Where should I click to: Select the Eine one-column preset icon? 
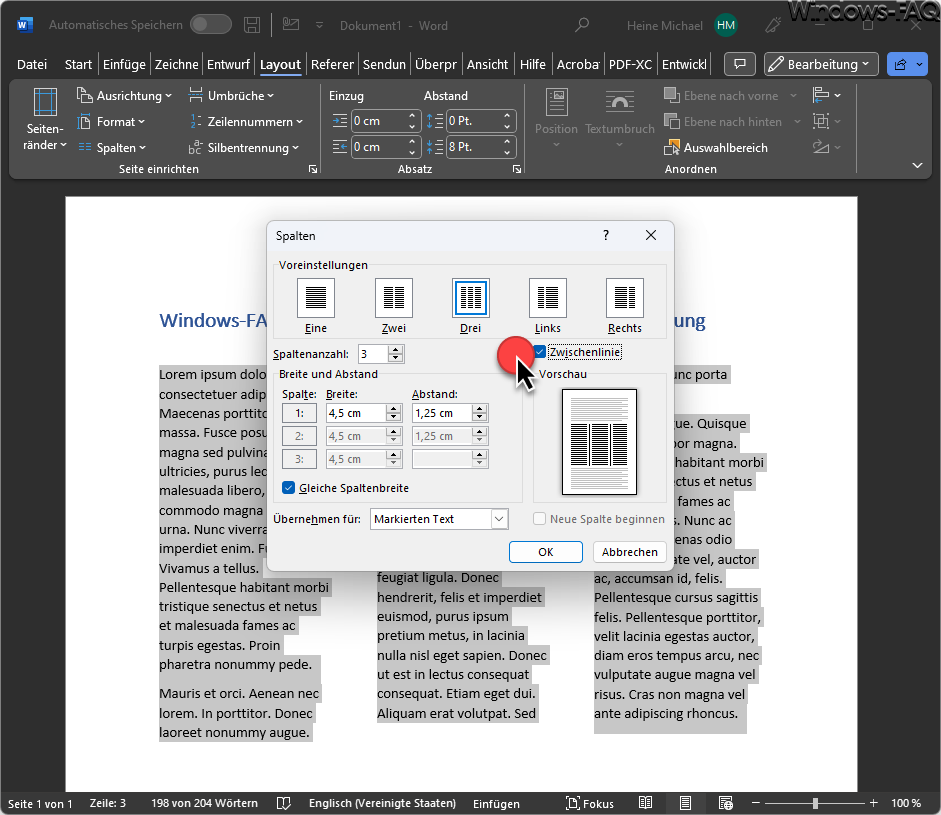[x=316, y=298]
